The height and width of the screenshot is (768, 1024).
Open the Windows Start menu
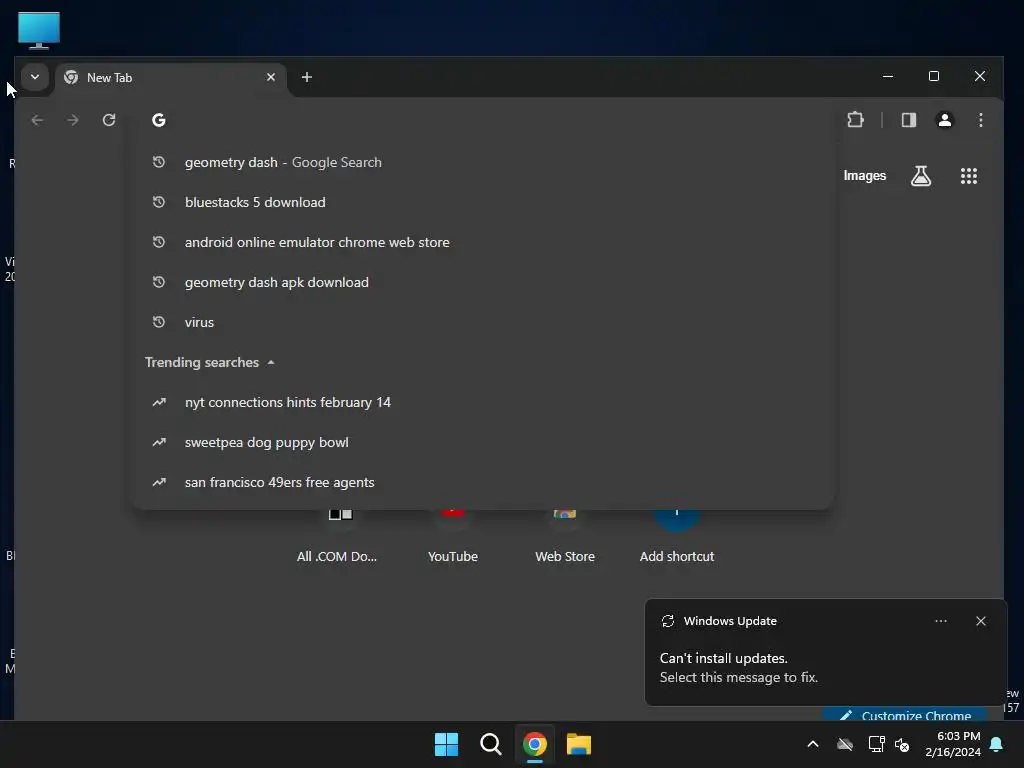click(447, 744)
